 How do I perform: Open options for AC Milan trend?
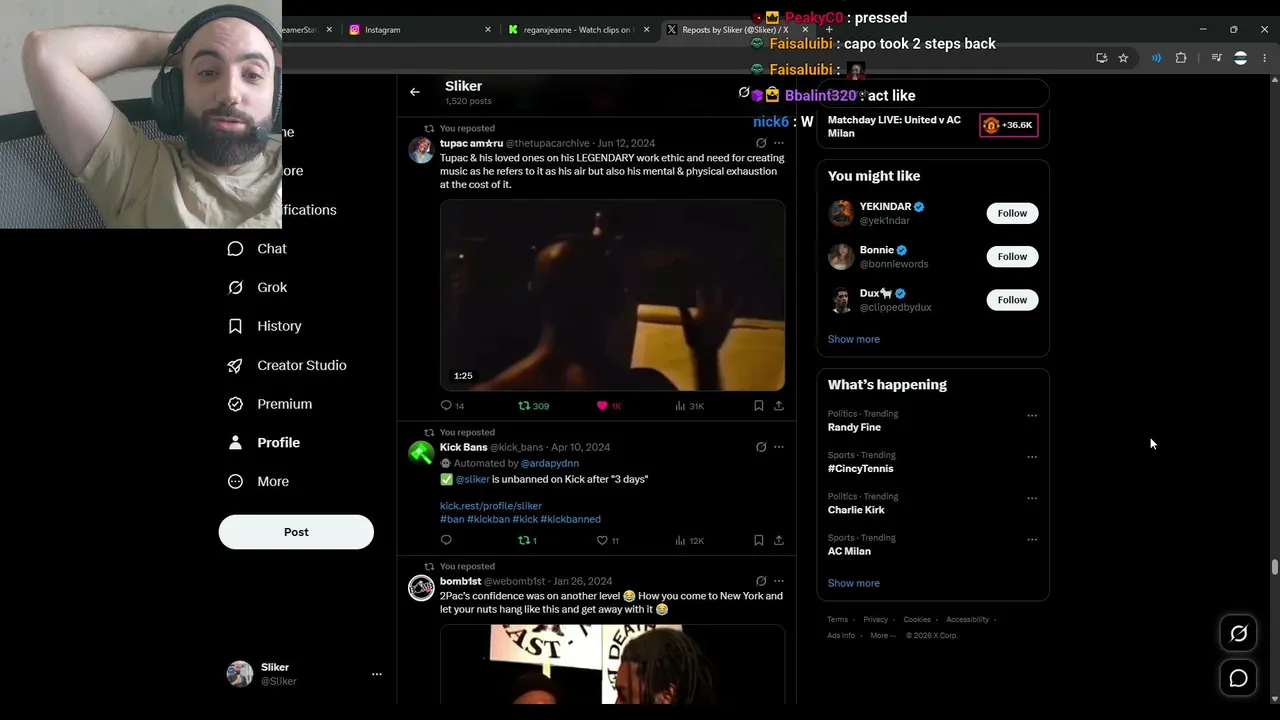tap(1032, 539)
